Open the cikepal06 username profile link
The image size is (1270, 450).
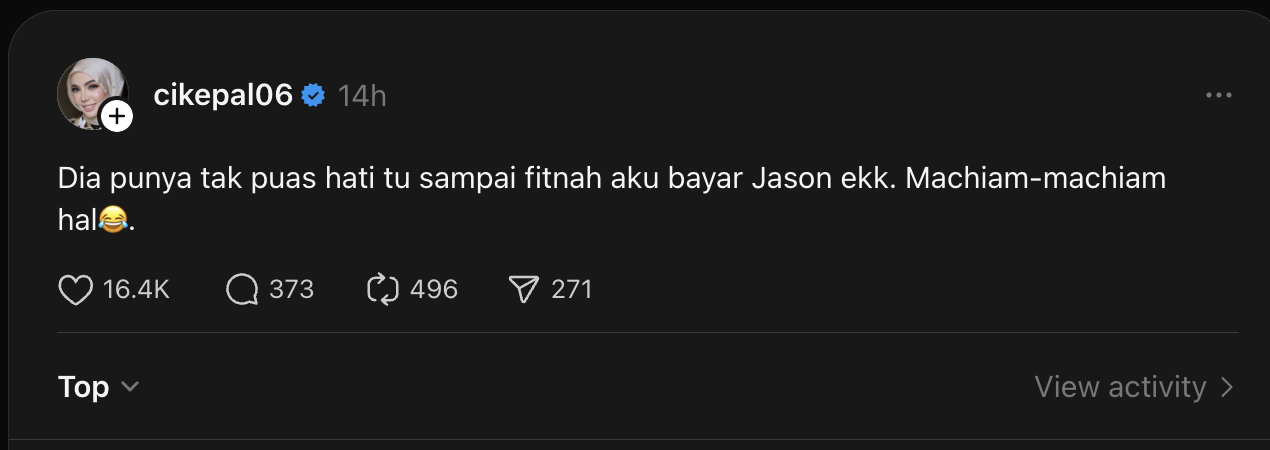[x=223, y=95]
